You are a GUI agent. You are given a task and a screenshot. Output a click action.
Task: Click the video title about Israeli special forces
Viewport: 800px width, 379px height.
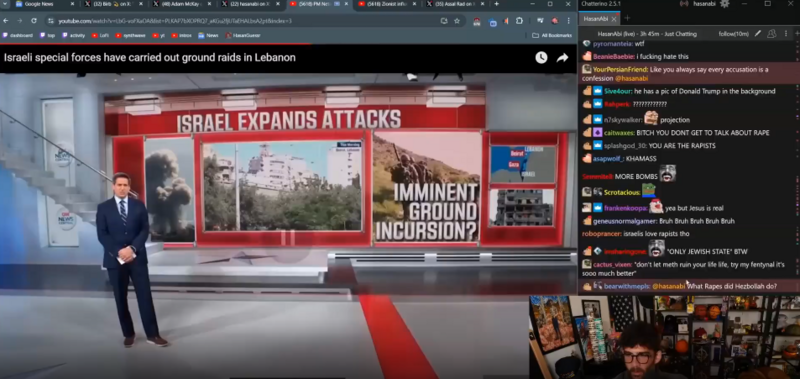tap(150, 58)
